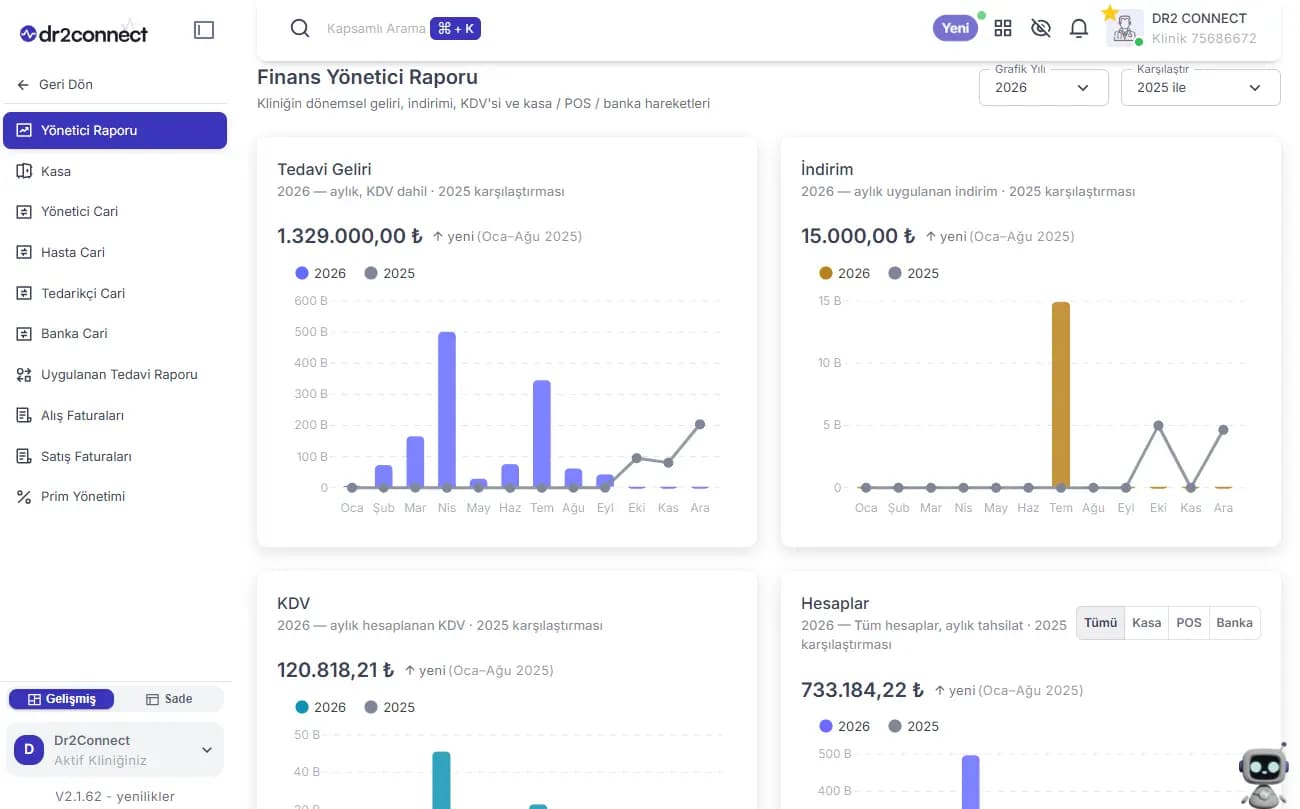The height and width of the screenshot is (809, 1300).
Task: Open the V2.1.62 yenilikler link
Action: pyautogui.click(x=115, y=797)
